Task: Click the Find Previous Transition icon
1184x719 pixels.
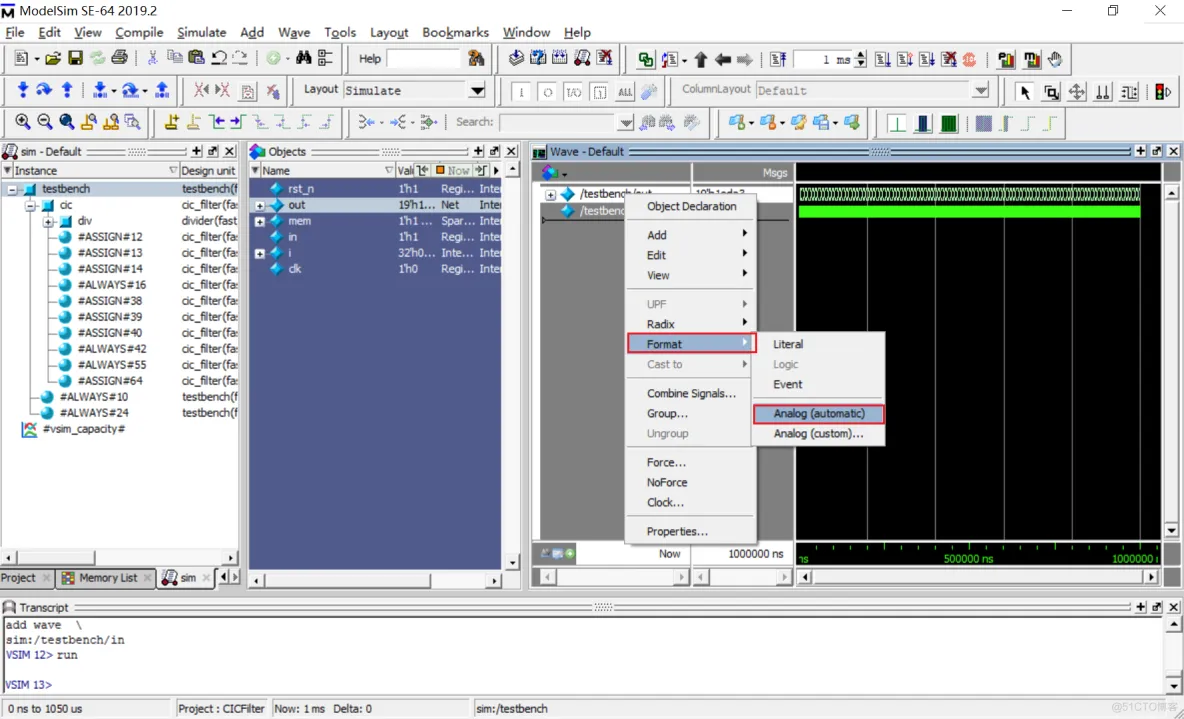Action: point(217,122)
